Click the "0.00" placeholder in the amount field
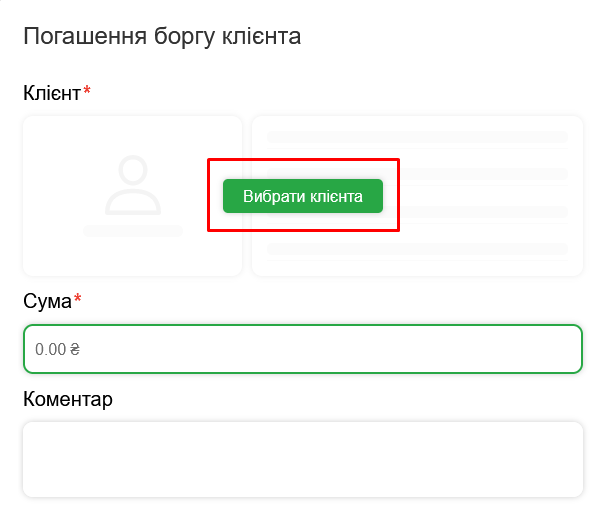 (x=50, y=350)
